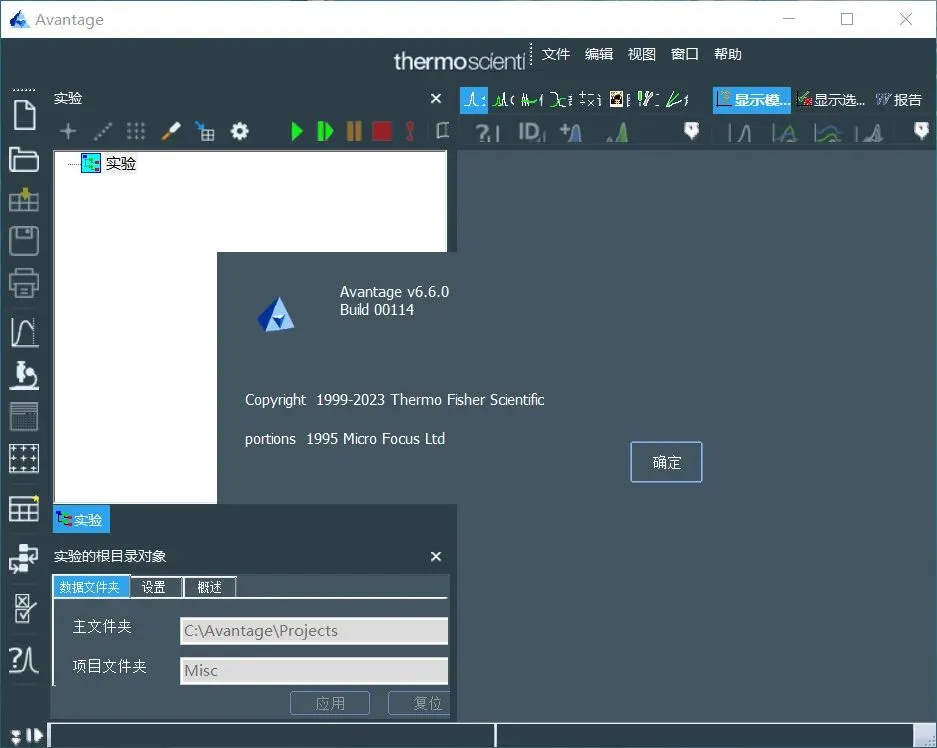Toggle the 显示模... display mode button
The image size is (937, 748).
coord(752,100)
